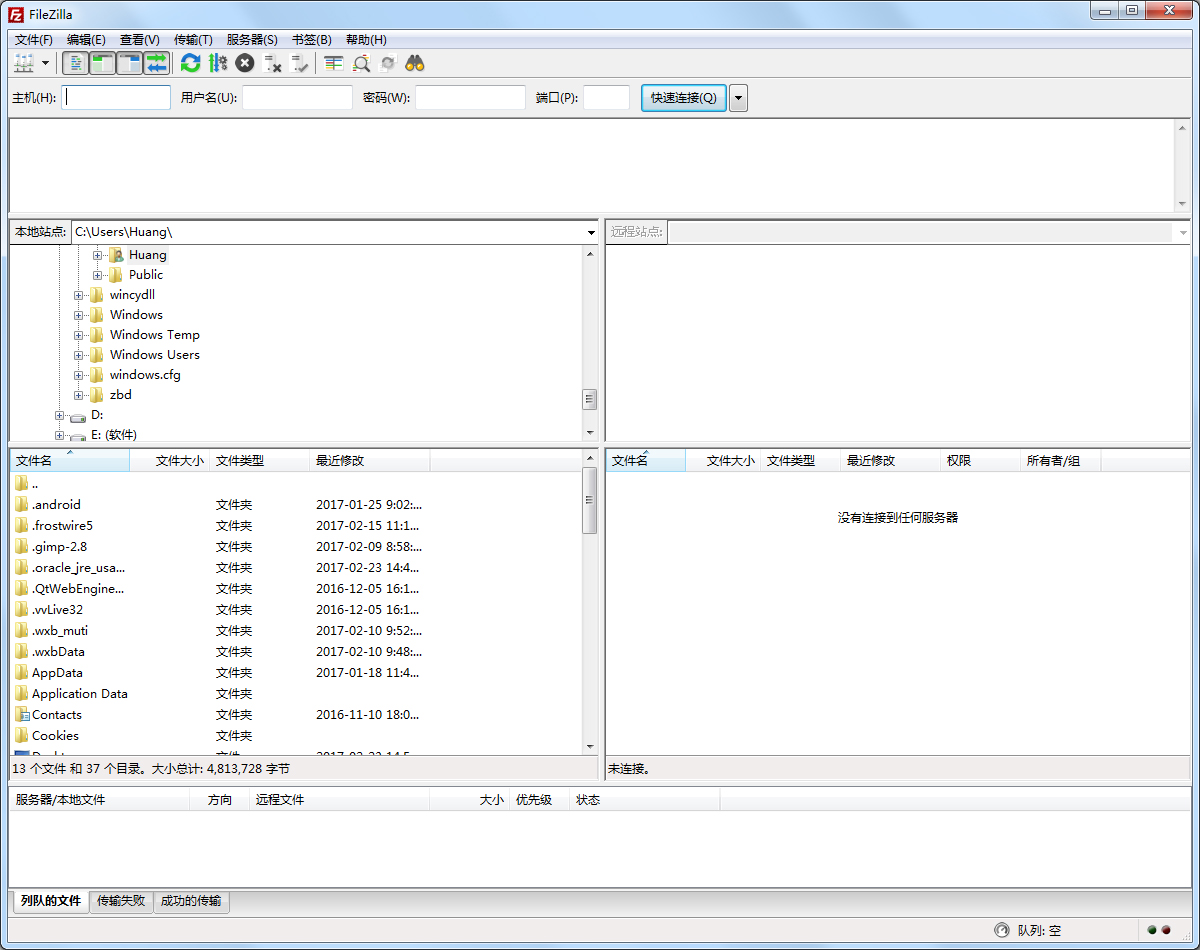Screen dimensions: 1200x950
Task: Click the filename filters magnifier icon
Action: (361, 63)
